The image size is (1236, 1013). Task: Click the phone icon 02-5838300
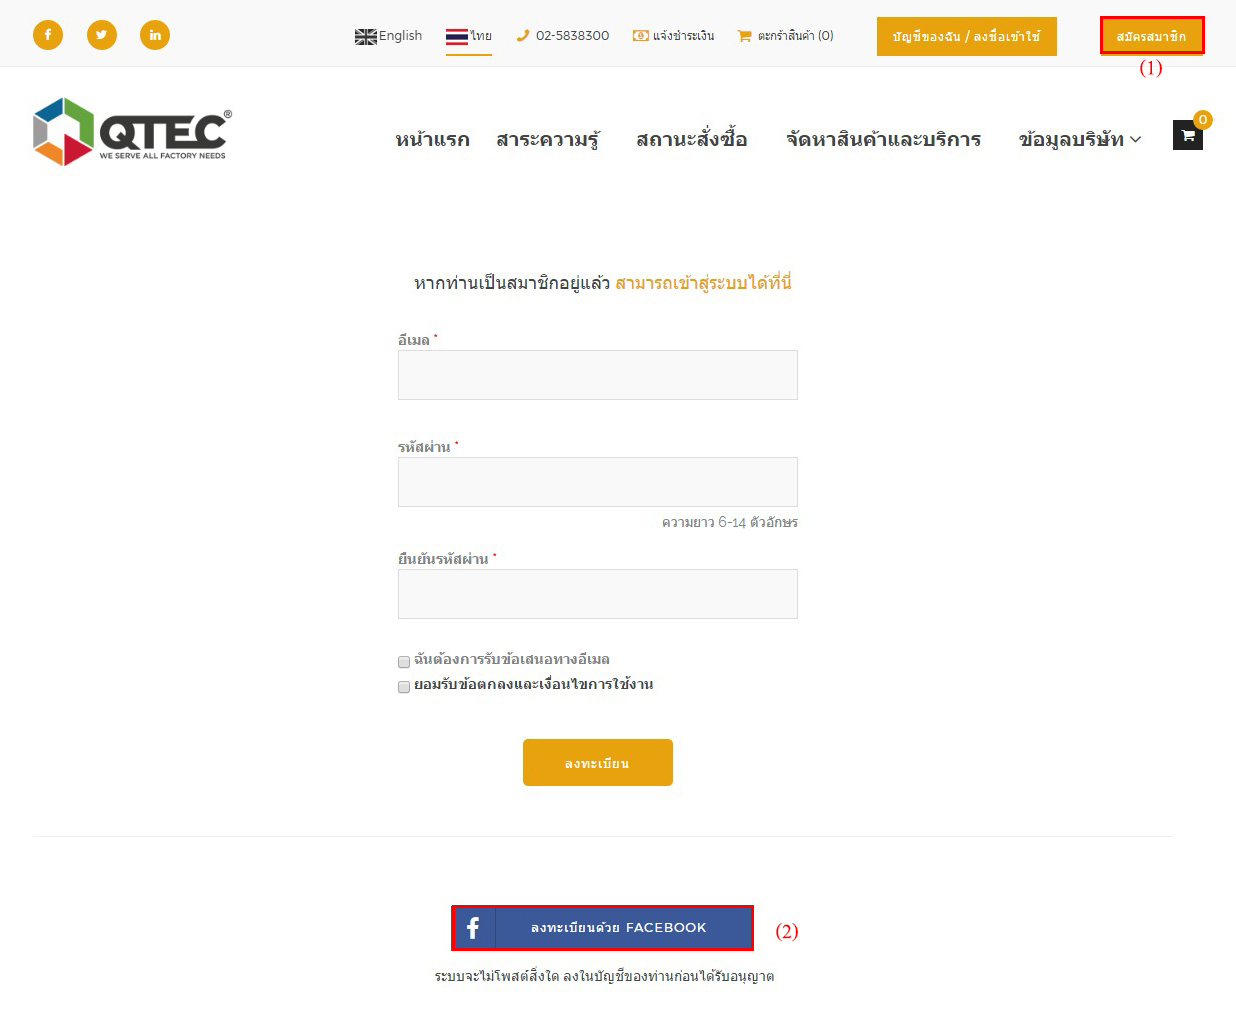click(522, 36)
